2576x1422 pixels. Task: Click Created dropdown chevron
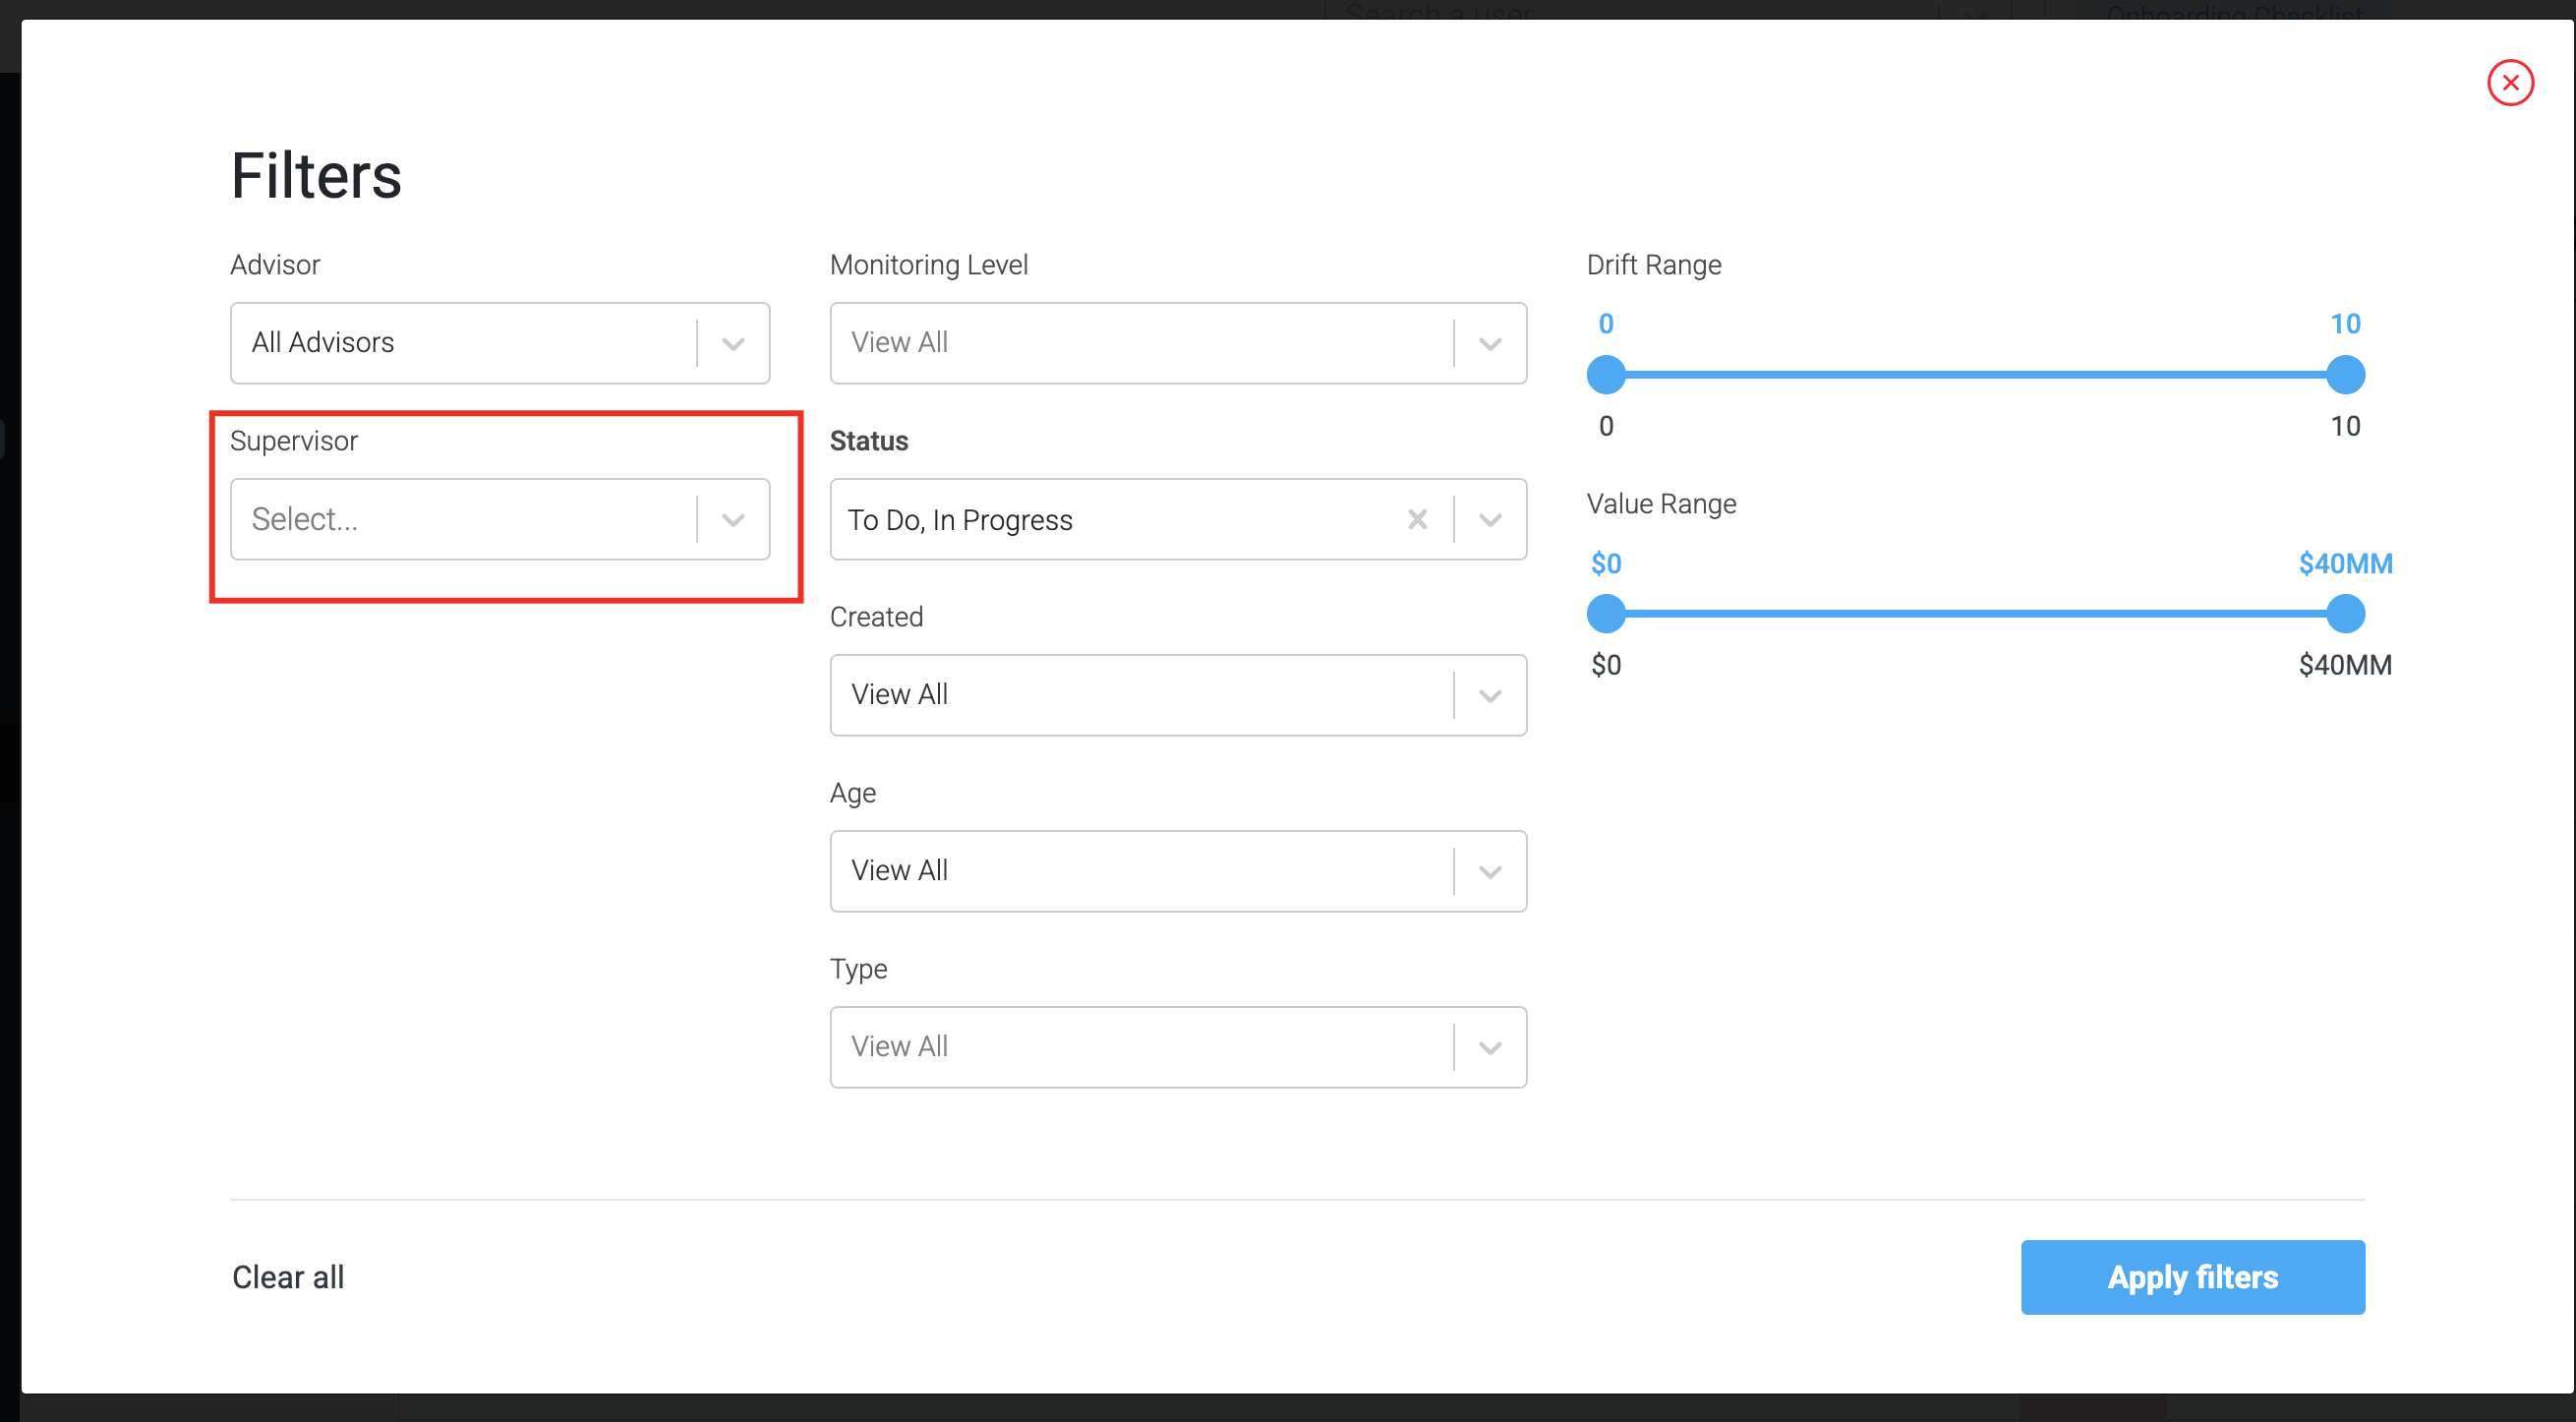click(1490, 696)
